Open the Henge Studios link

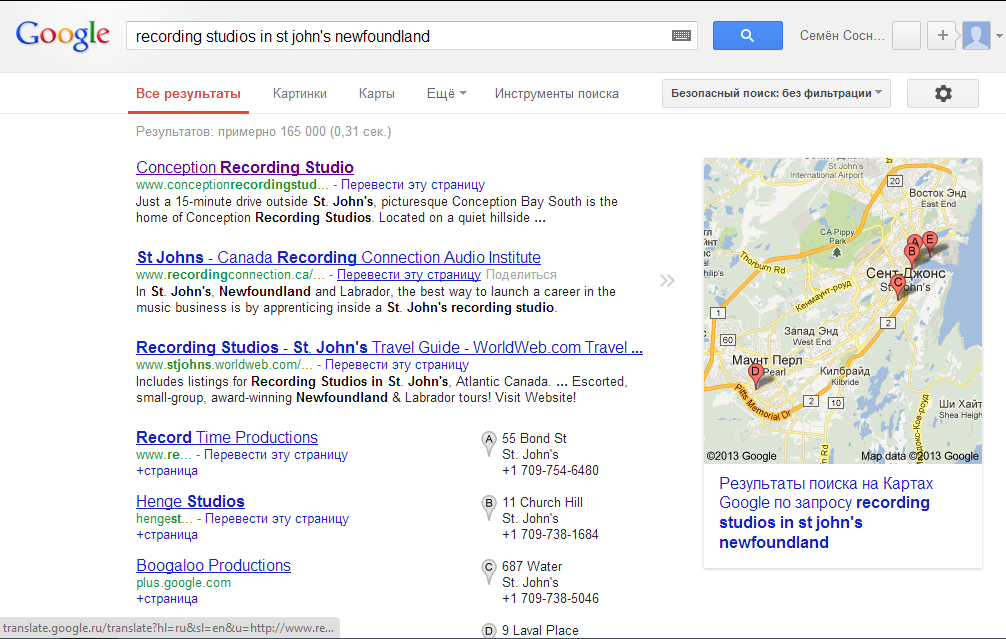[190, 501]
